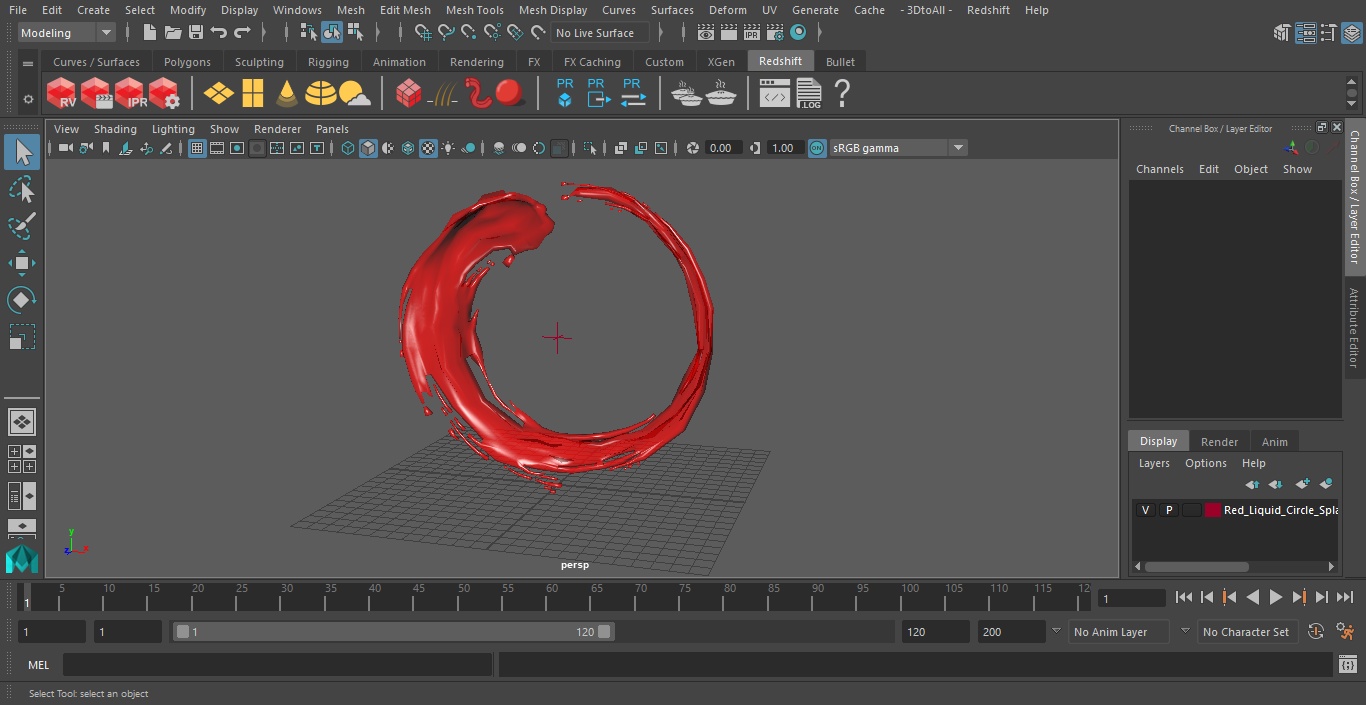Screen dimensions: 1366x705
Task: Switch to the Polygons shelf tab
Action: coord(187,62)
